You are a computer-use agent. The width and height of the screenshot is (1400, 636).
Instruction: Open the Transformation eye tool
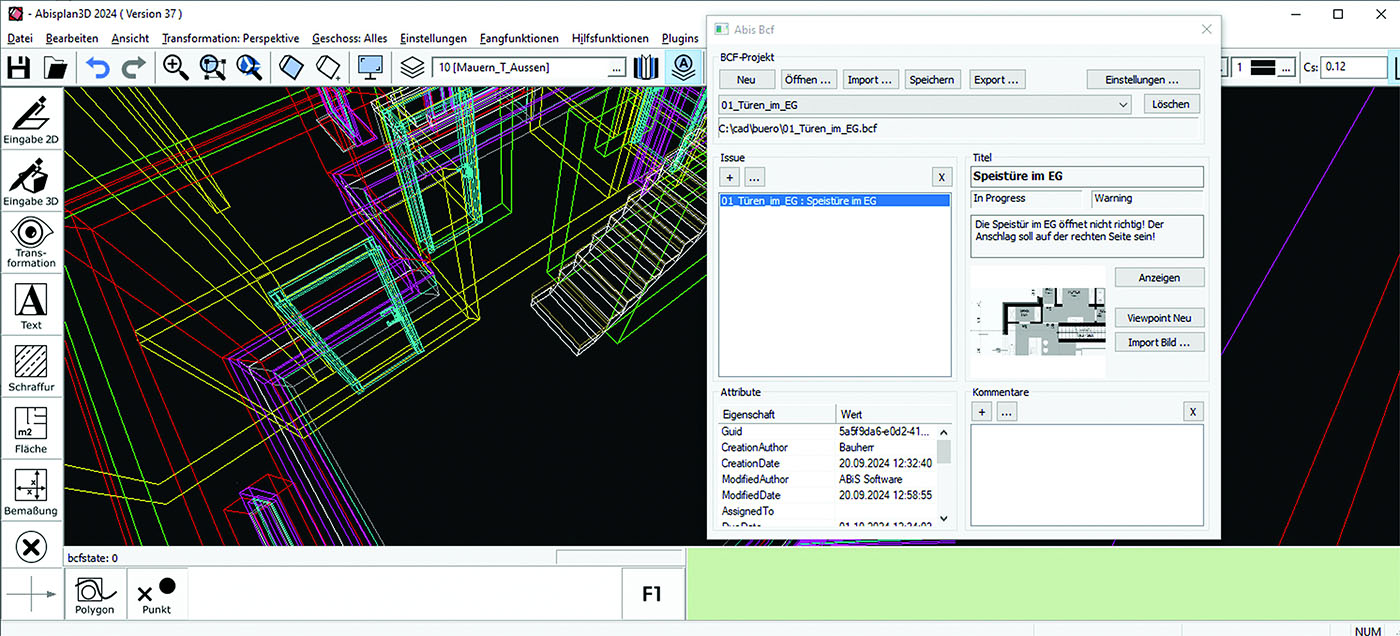[x=31, y=244]
